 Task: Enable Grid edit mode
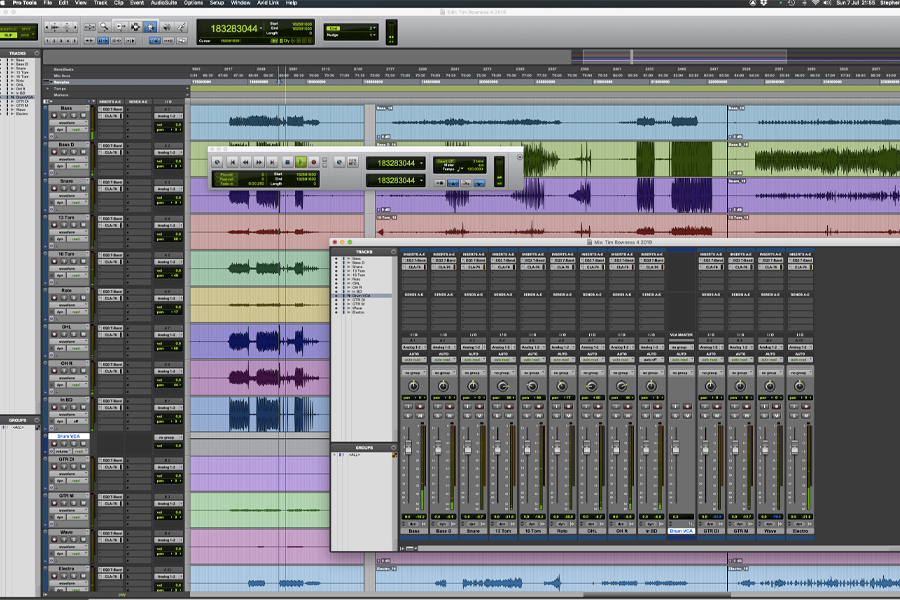point(26,35)
